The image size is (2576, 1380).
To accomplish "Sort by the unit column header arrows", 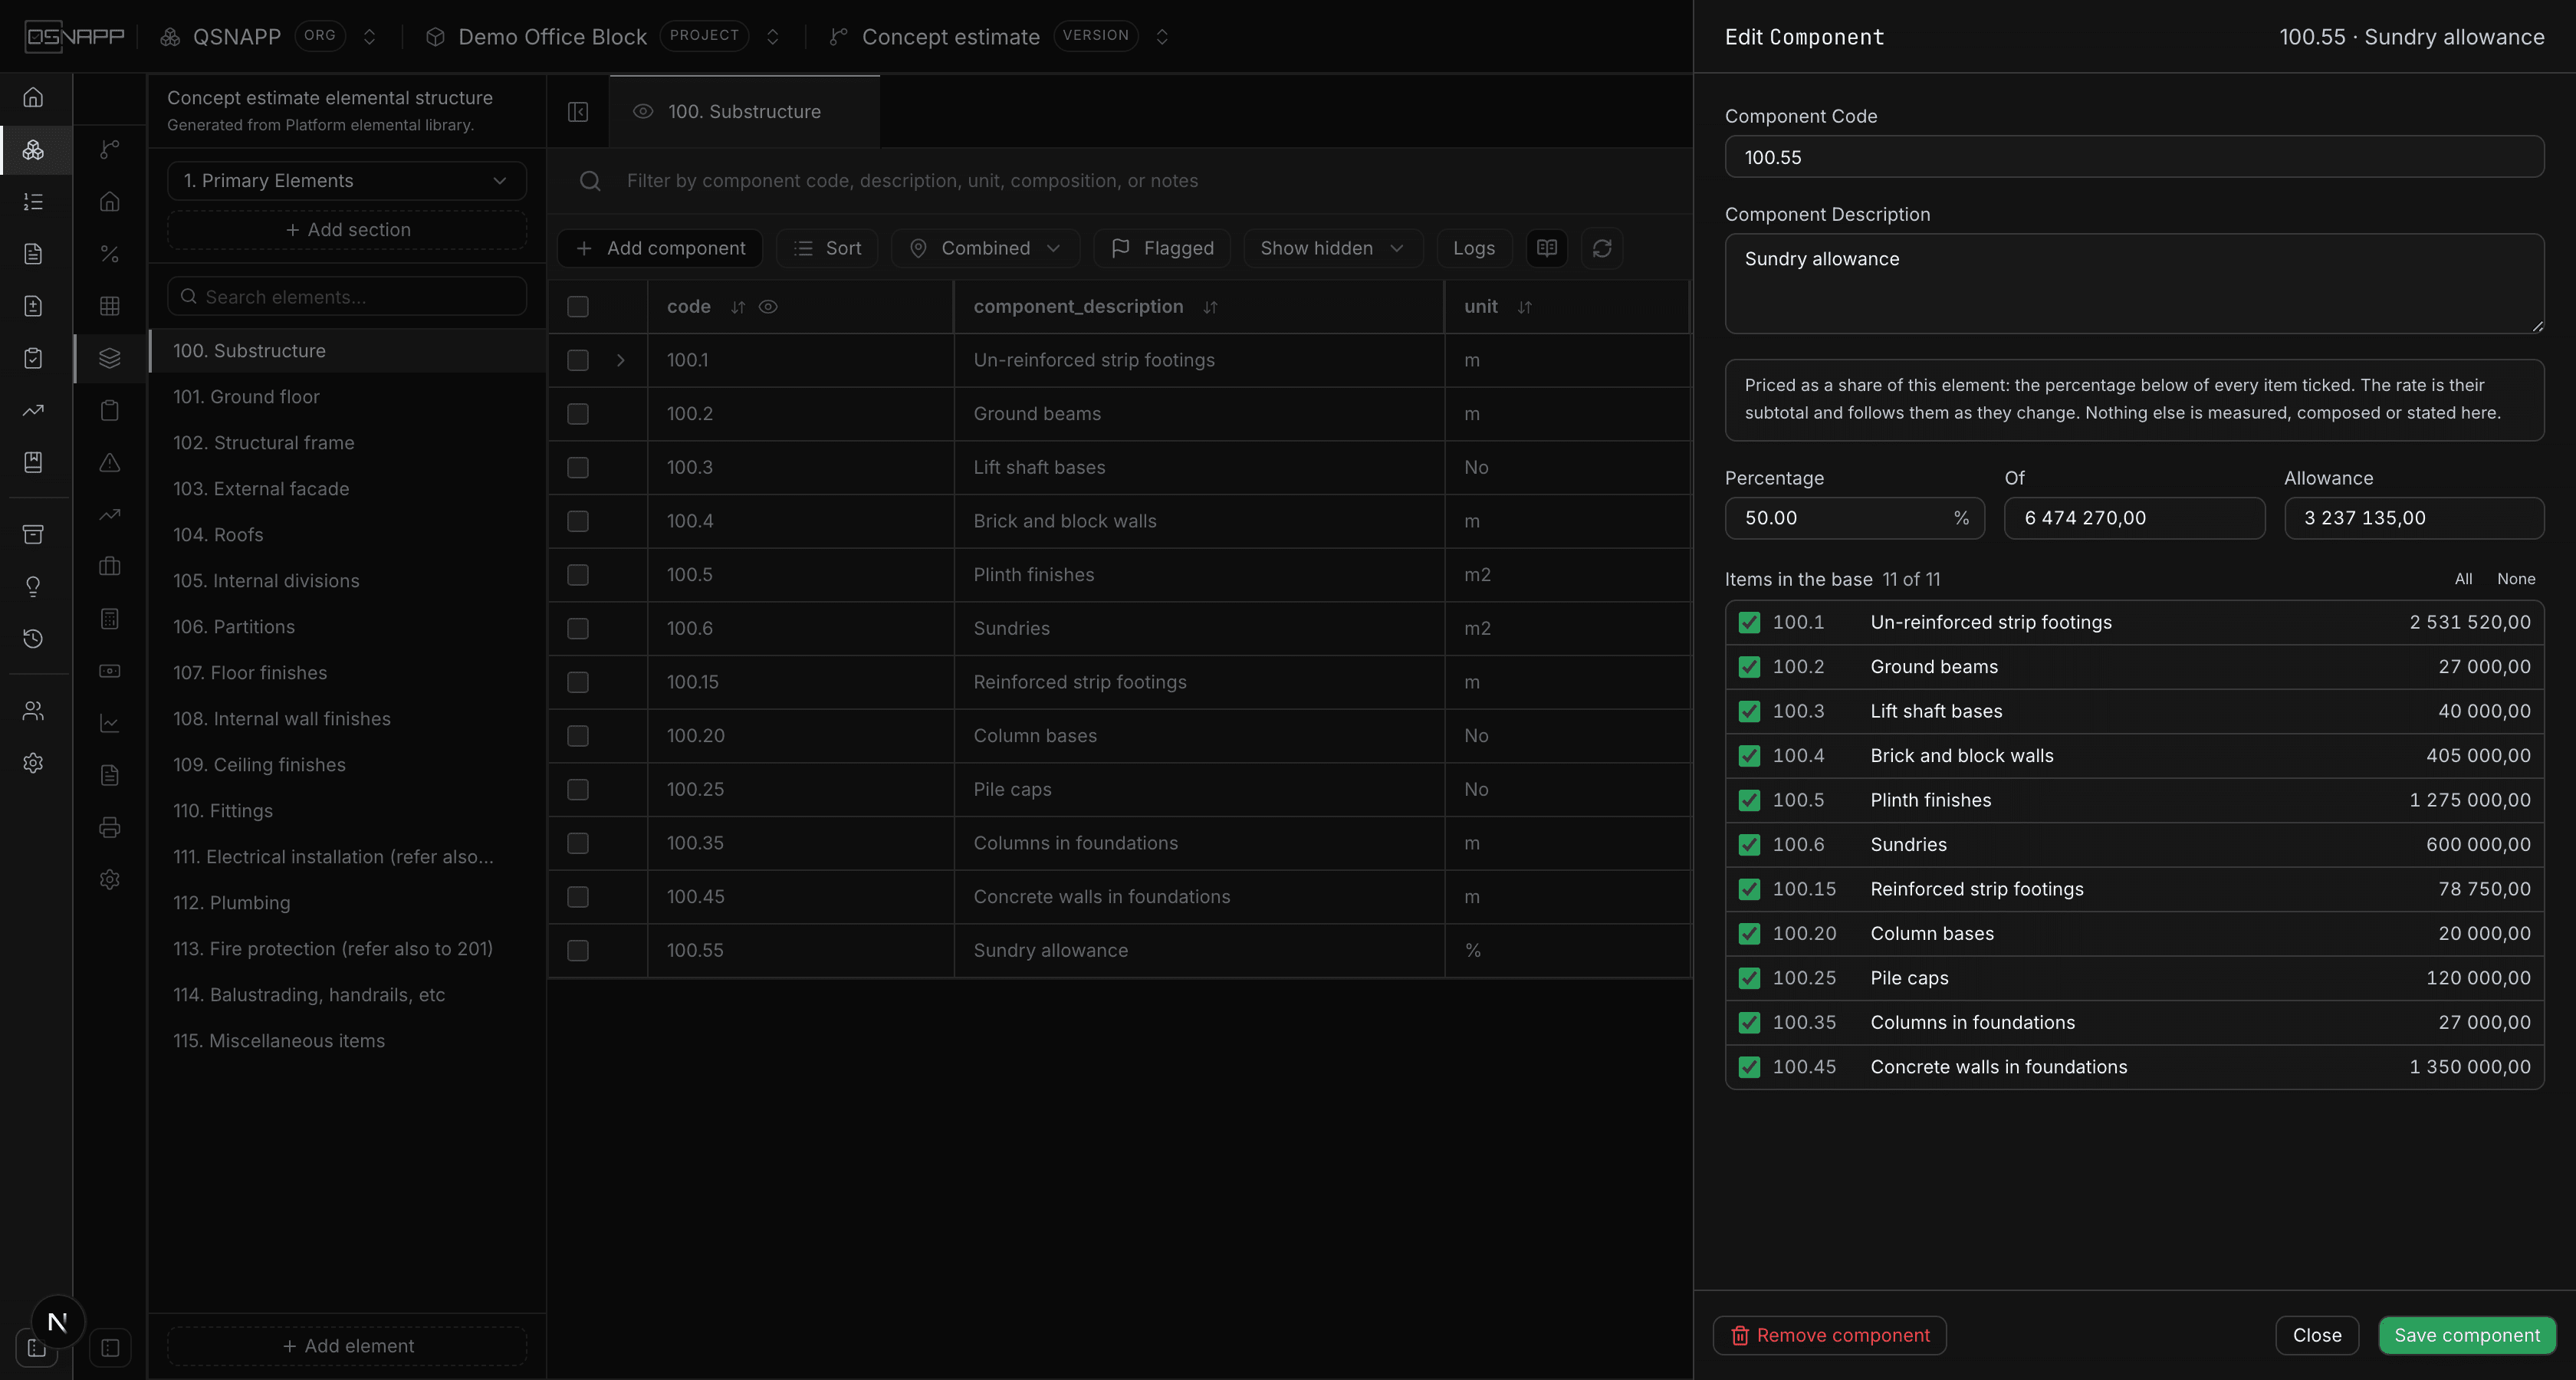I will 1524,307.
